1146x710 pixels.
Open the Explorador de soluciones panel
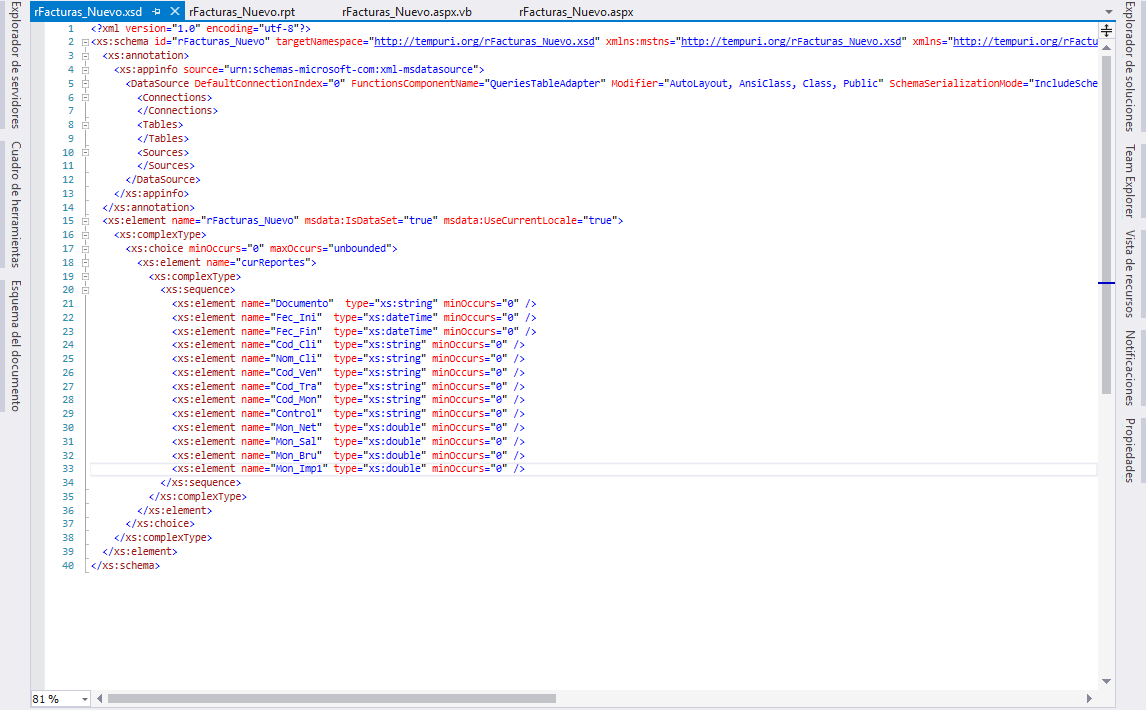coord(1130,82)
